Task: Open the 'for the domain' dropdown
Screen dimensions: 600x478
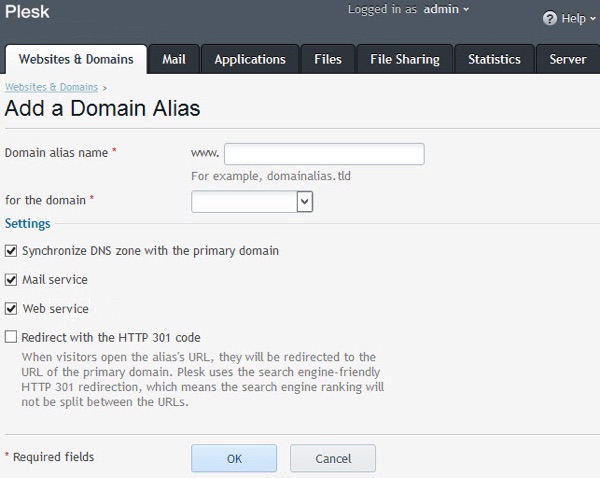Action: pyautogui.click(x=253, y=201)
